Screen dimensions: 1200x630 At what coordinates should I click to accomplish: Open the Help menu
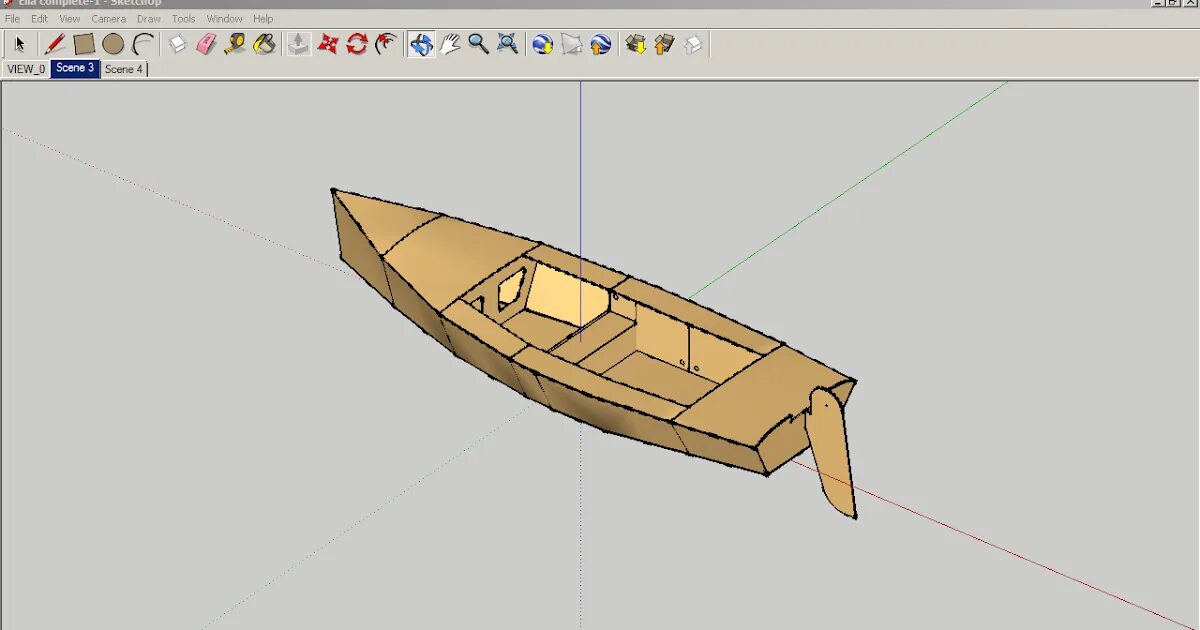(x=263, y=19)
